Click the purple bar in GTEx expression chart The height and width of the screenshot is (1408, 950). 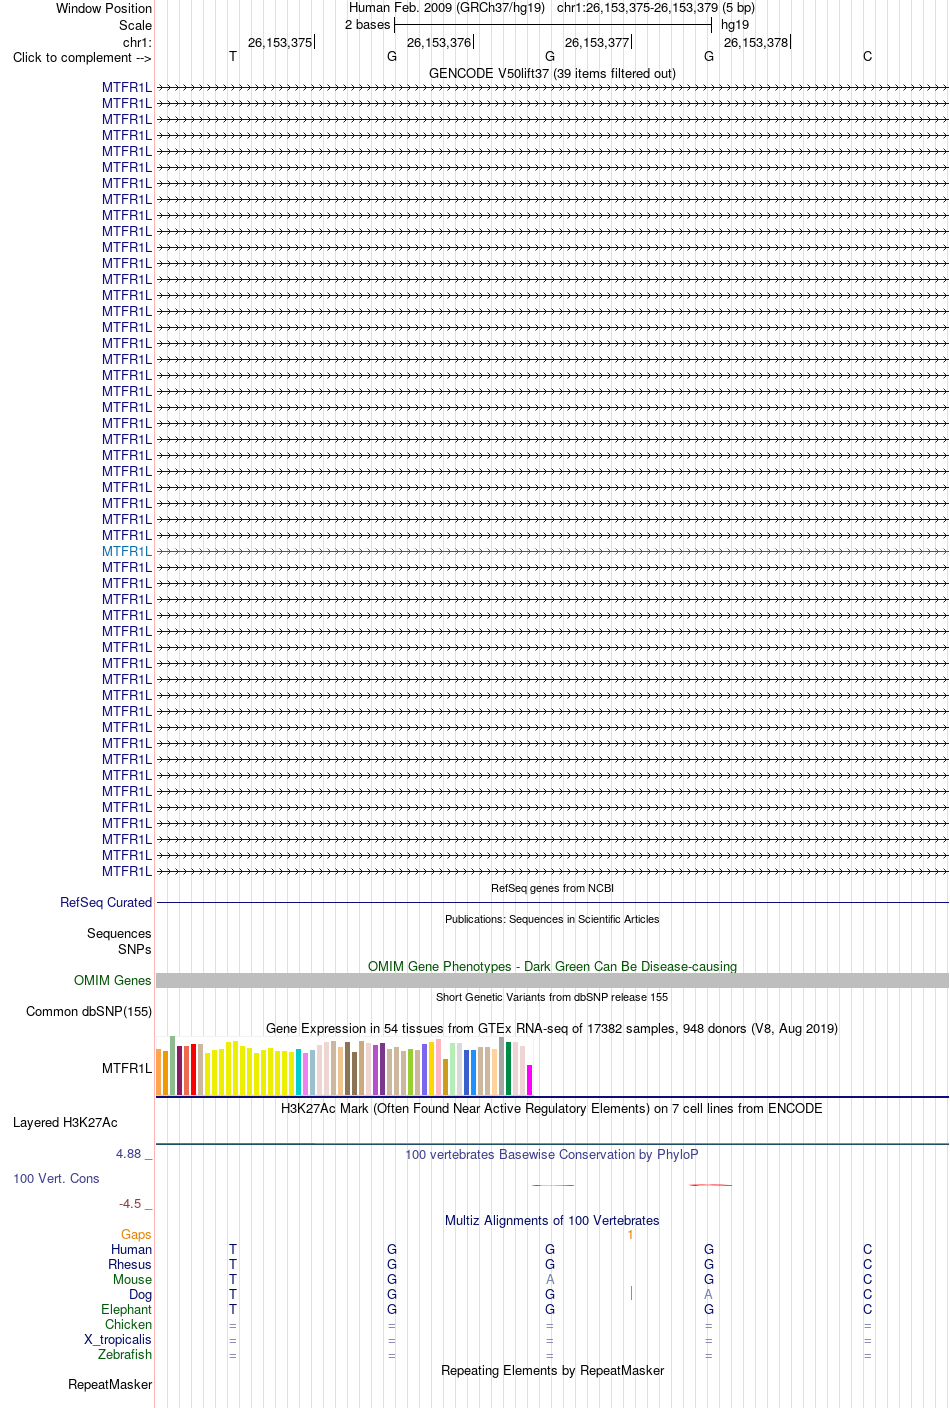tap(383, 1069)
